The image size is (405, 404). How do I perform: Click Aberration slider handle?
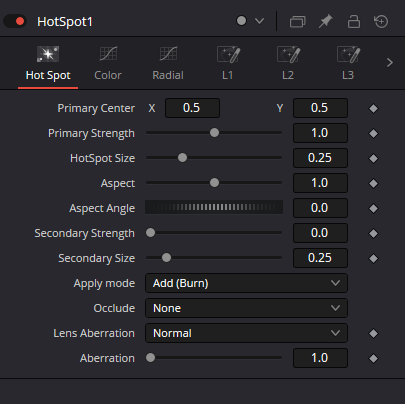coord(151,358)
